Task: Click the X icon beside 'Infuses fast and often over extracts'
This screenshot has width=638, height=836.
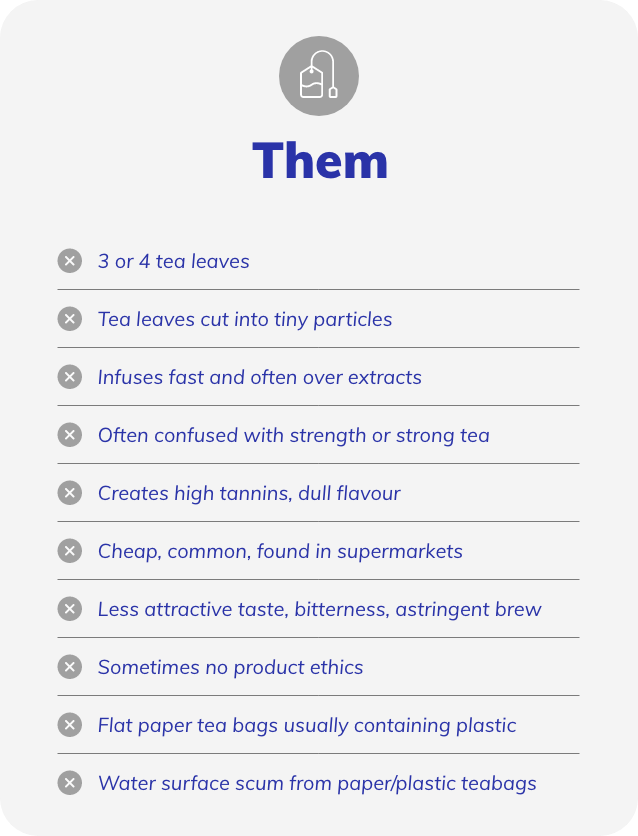Action: pos(69,377)
